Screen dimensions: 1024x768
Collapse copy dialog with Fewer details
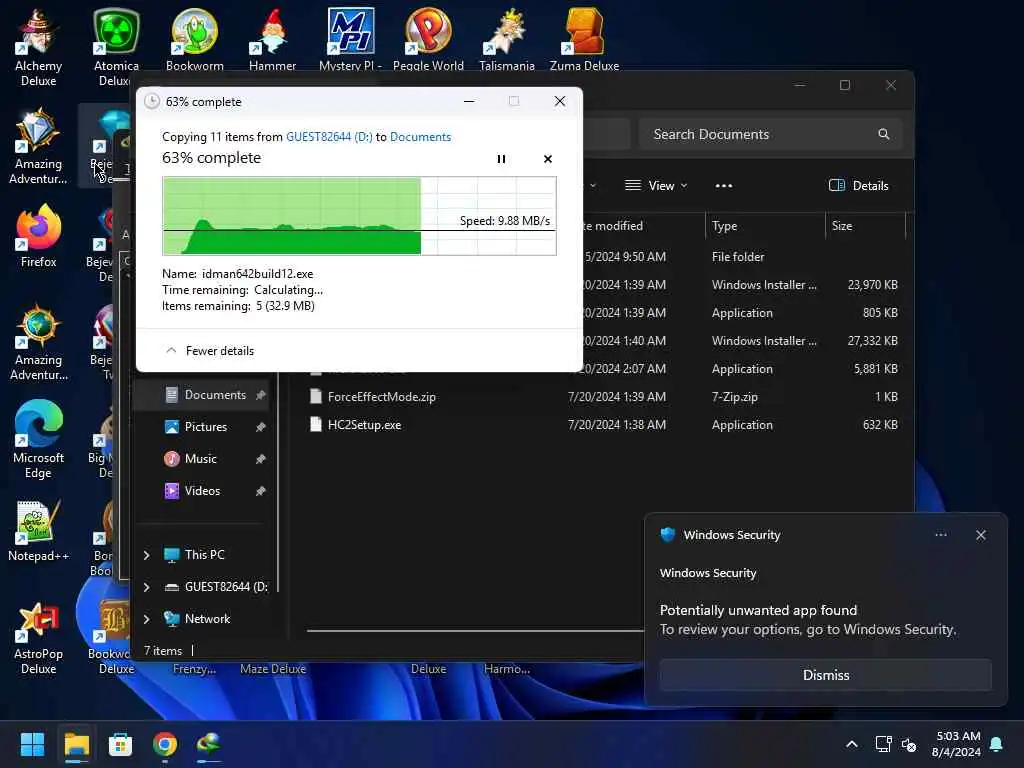pyautogui.click(x=210, y=351)
